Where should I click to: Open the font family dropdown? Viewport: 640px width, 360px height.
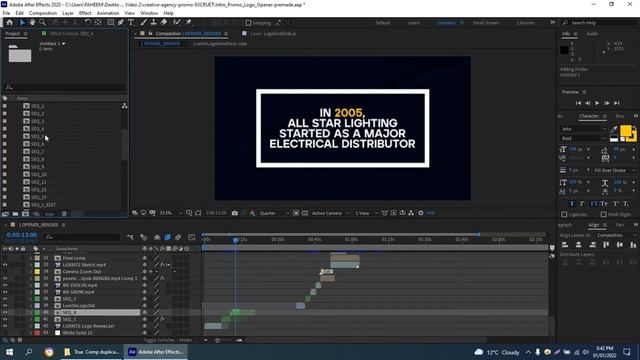tap(583, 129)
